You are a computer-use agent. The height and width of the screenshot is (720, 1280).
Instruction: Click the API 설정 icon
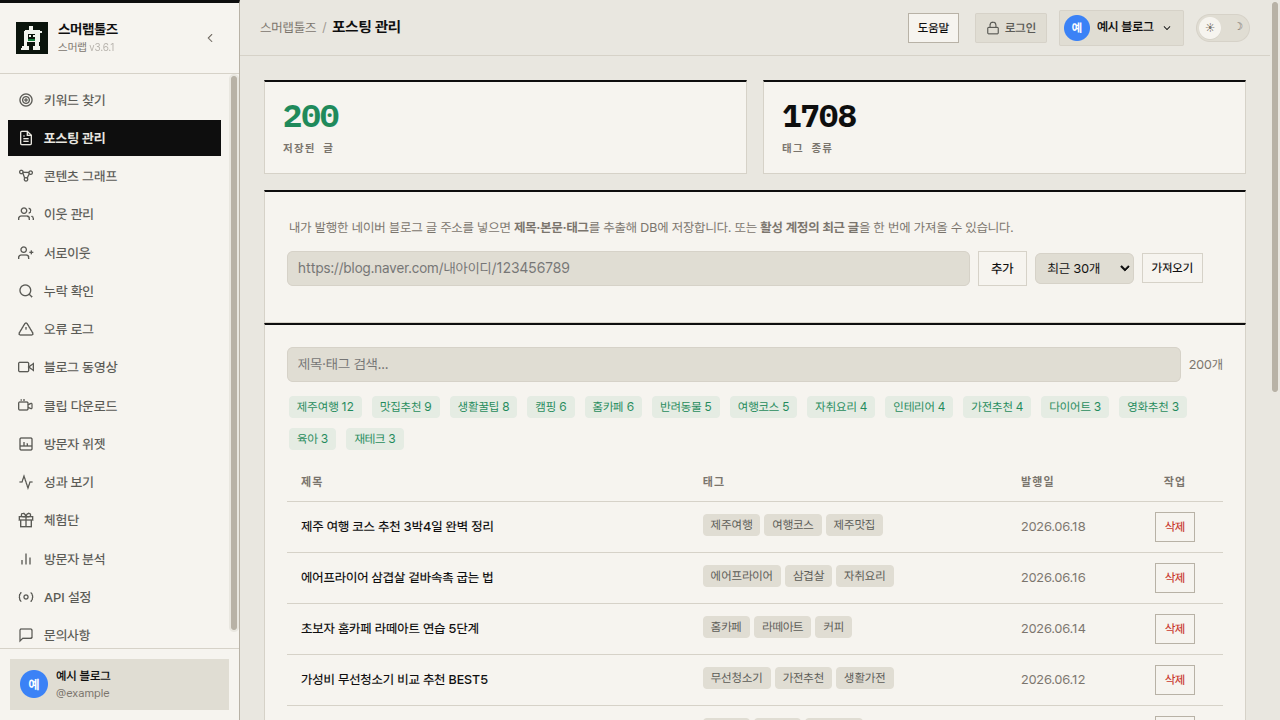[x=26, y=597]
